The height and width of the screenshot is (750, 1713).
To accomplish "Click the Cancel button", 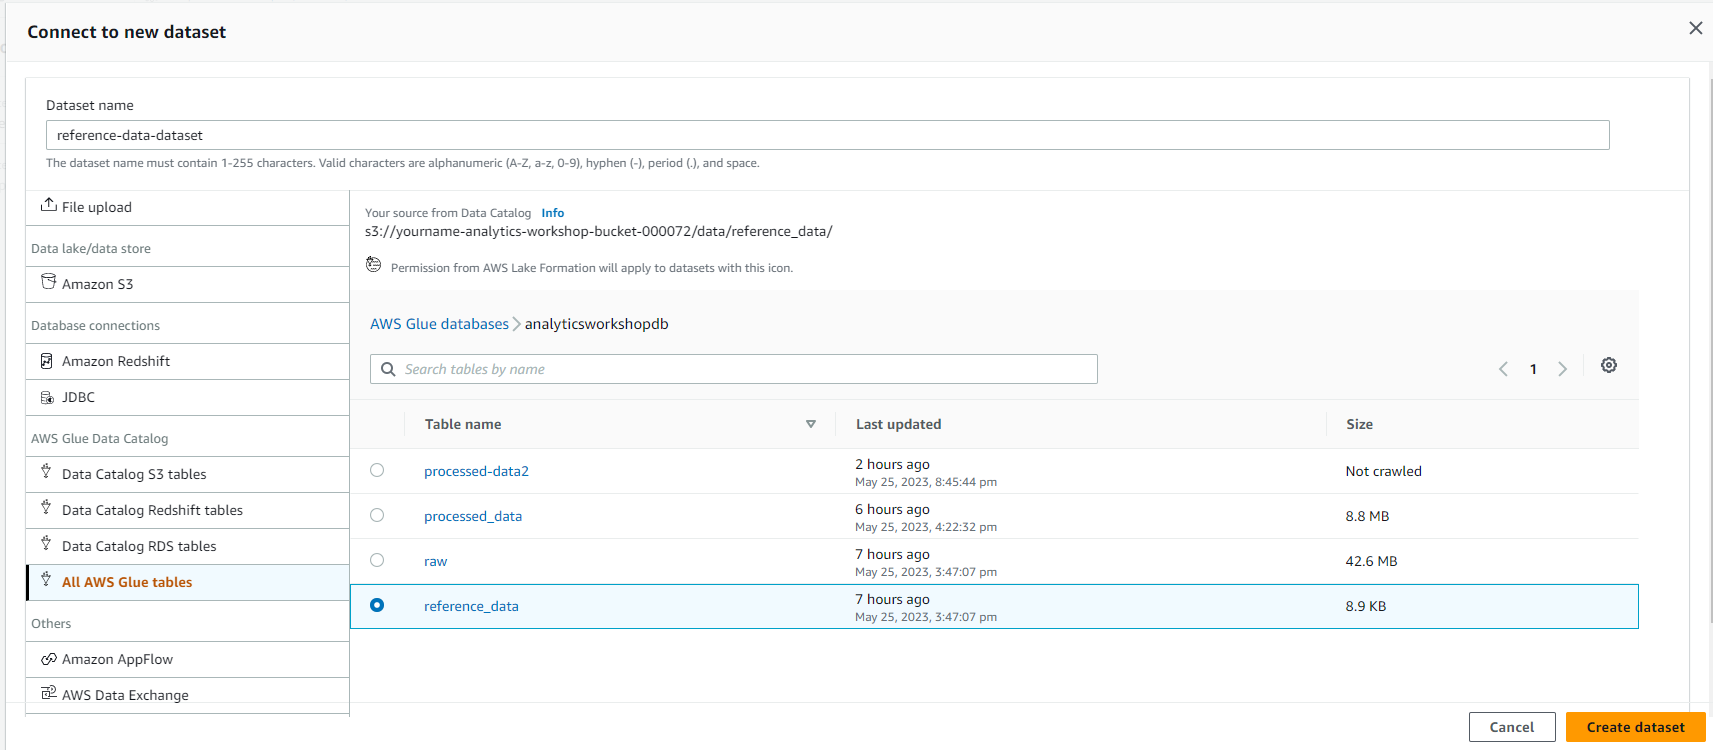I will pos(1512,727).
